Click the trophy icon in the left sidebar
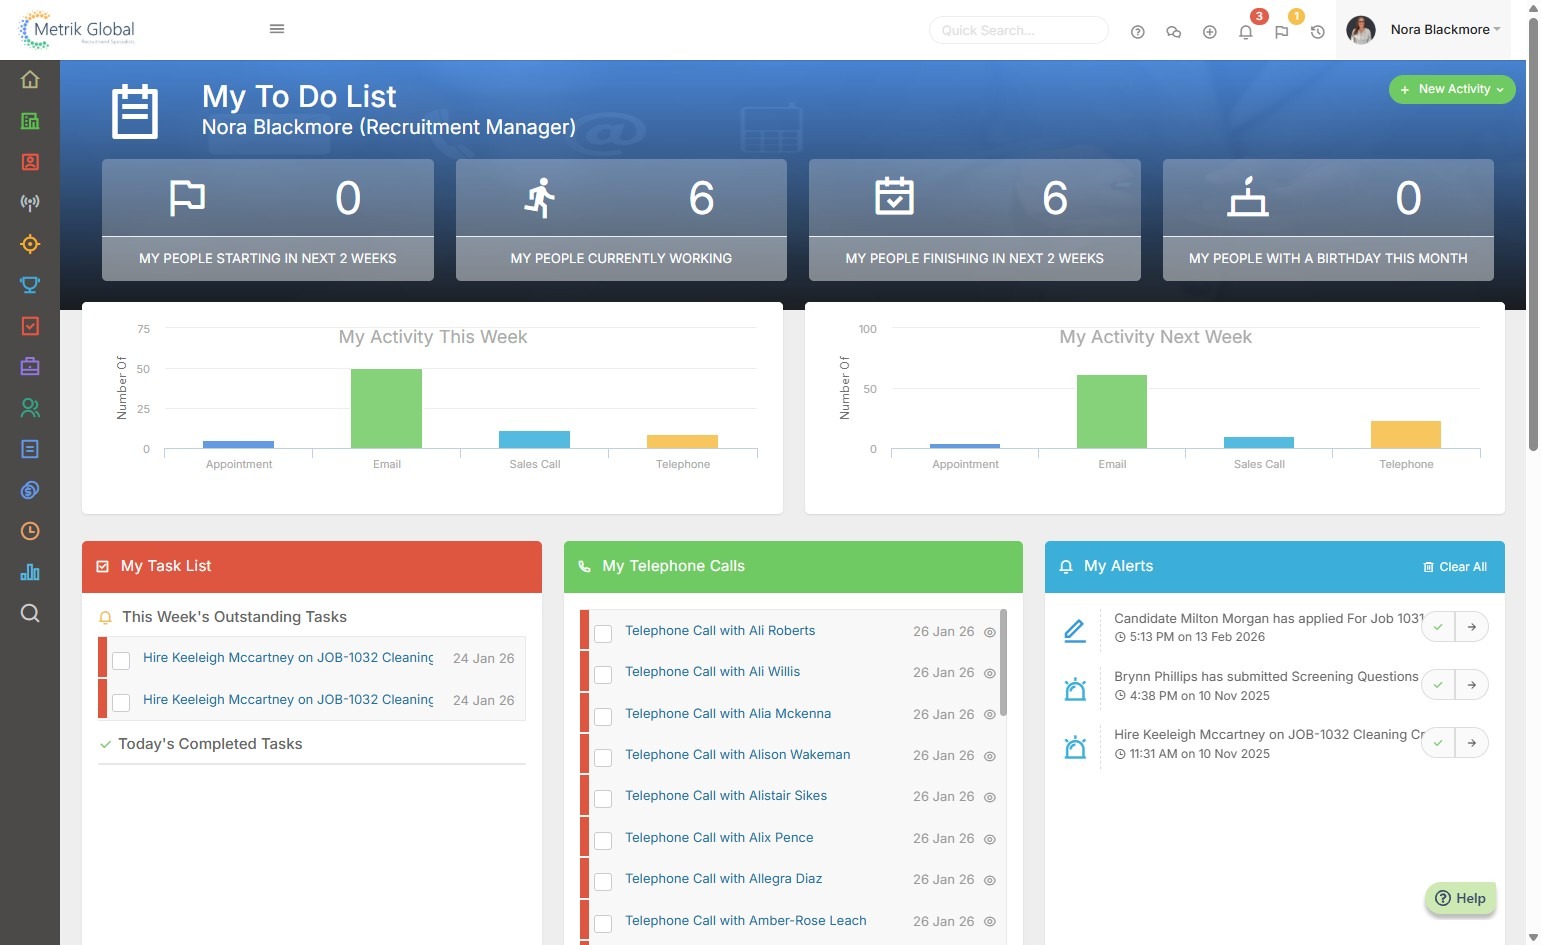Viewport: 1541px width, 945px height. (30, 285)
